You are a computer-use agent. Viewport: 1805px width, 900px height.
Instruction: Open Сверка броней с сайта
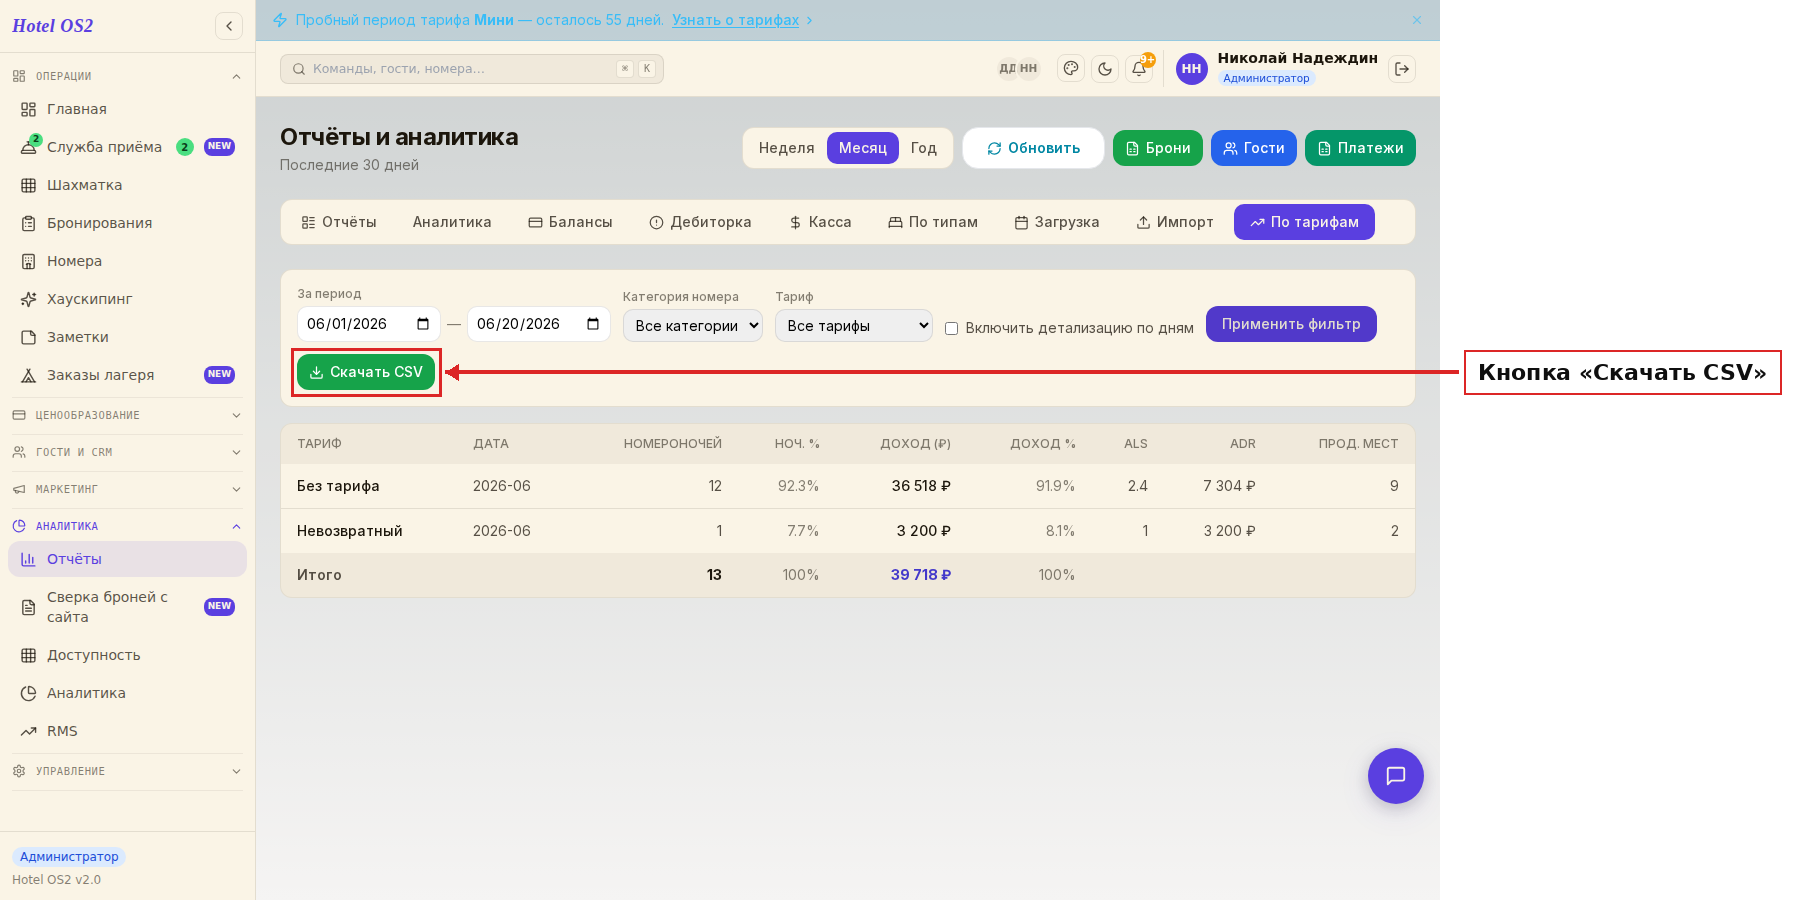pos(127,607)
